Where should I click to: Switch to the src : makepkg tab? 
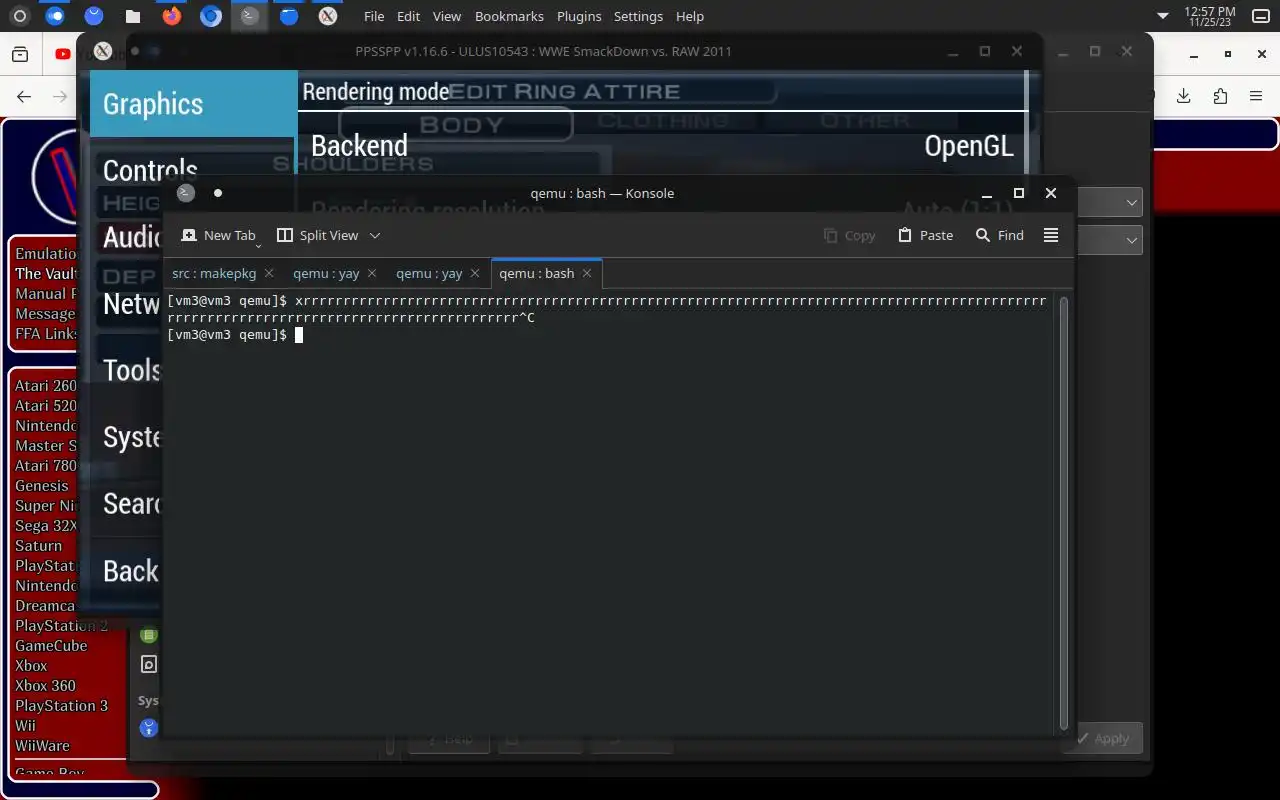pos(214,273)
